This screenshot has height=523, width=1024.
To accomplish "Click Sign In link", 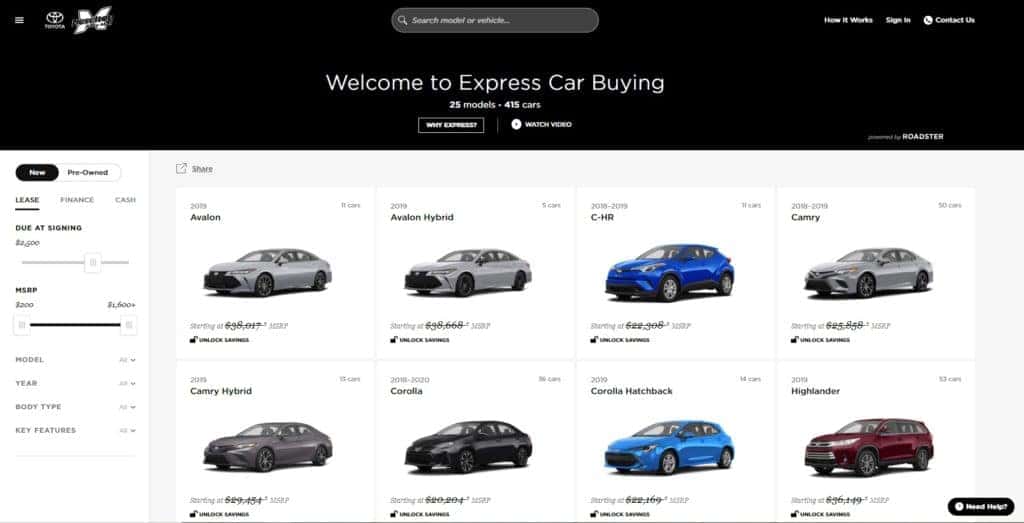I will coord(898,20).
